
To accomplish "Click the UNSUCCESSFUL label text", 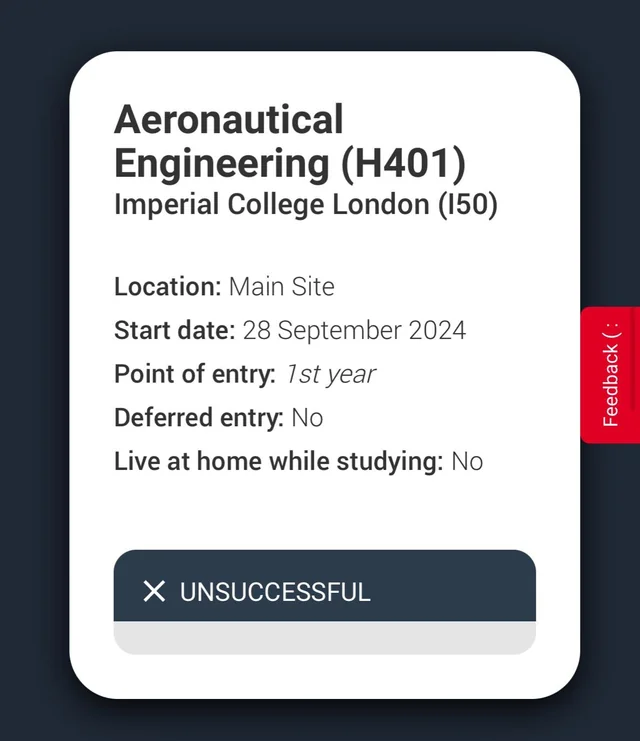I will click(x=275, y=592).
